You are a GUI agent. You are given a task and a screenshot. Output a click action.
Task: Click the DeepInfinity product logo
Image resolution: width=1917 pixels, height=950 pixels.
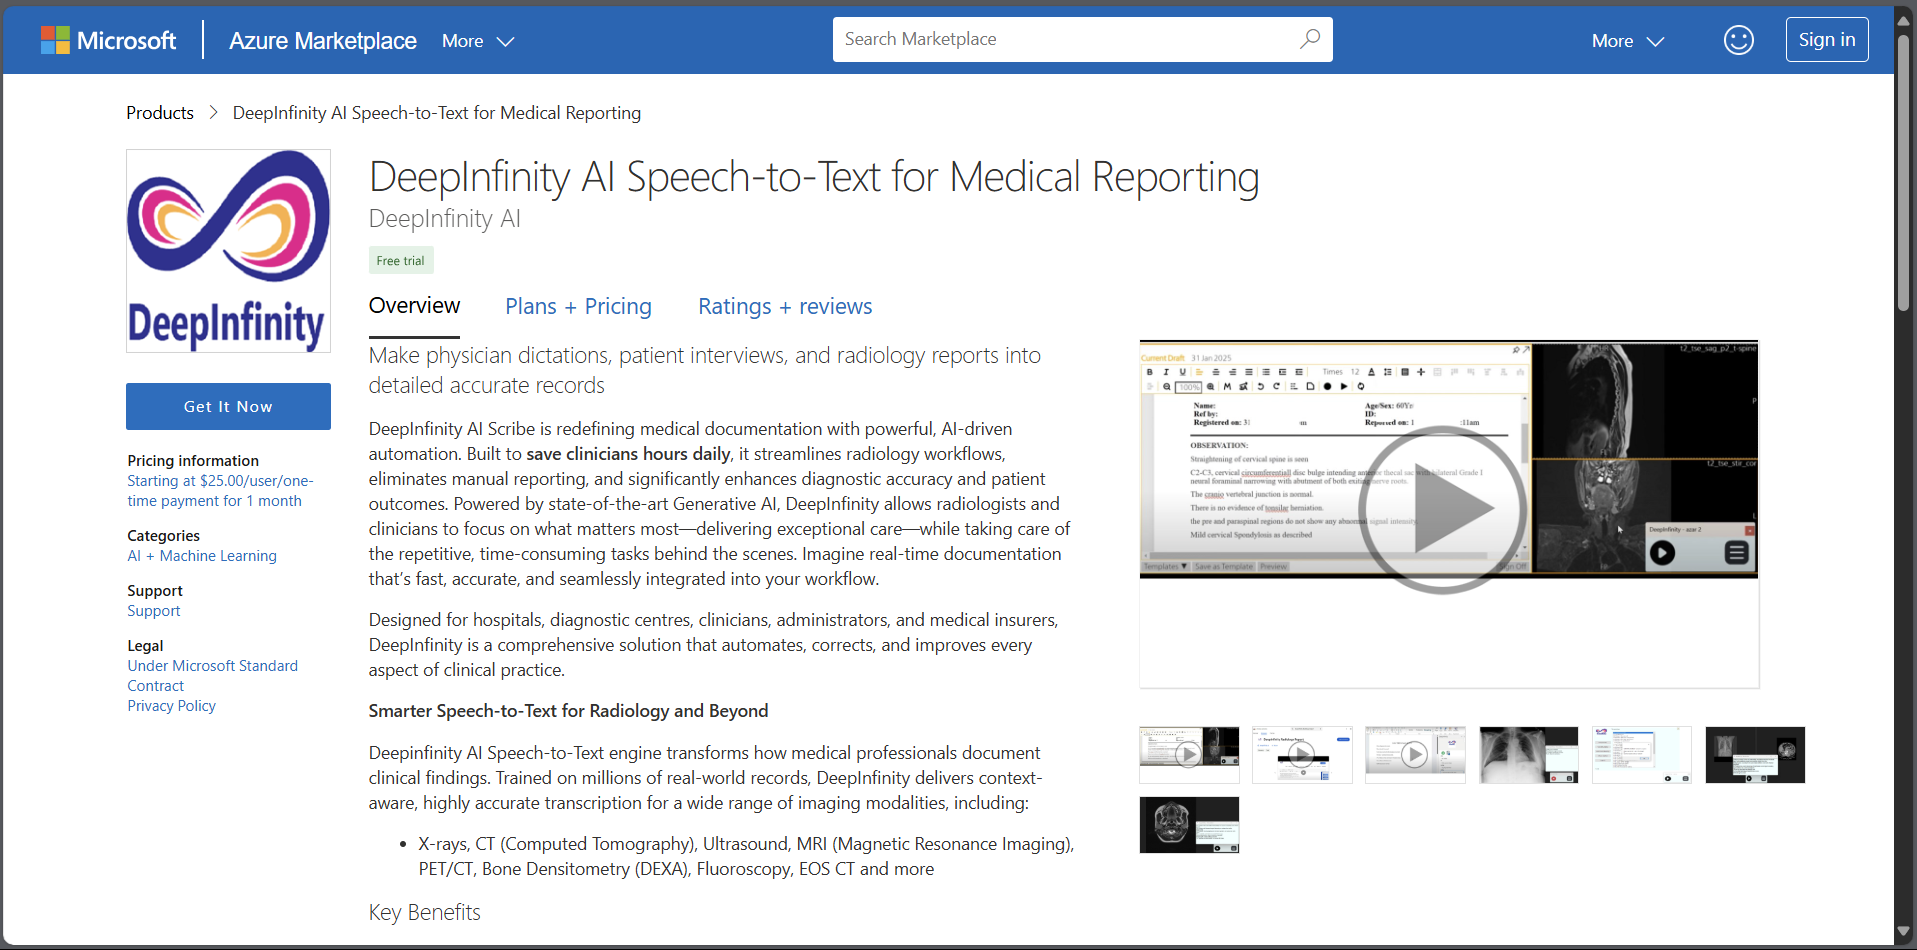(x=228, y=251)
